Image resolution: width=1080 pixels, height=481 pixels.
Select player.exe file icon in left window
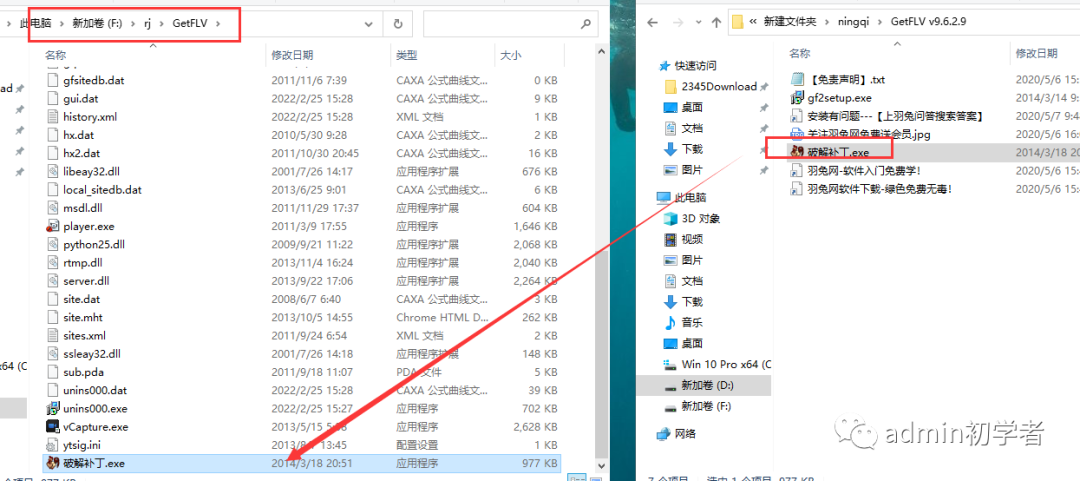[x=53, y=226]
